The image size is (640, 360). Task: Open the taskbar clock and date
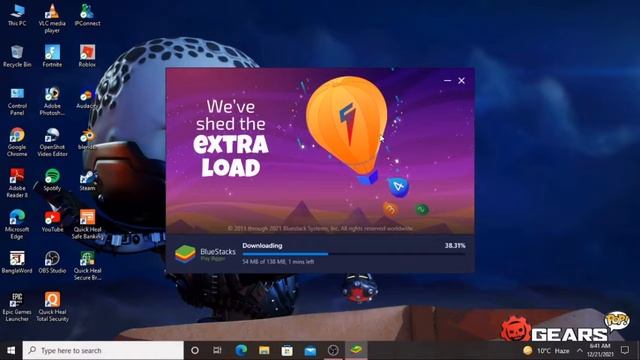pyautogui.click(x=600, y=350)
